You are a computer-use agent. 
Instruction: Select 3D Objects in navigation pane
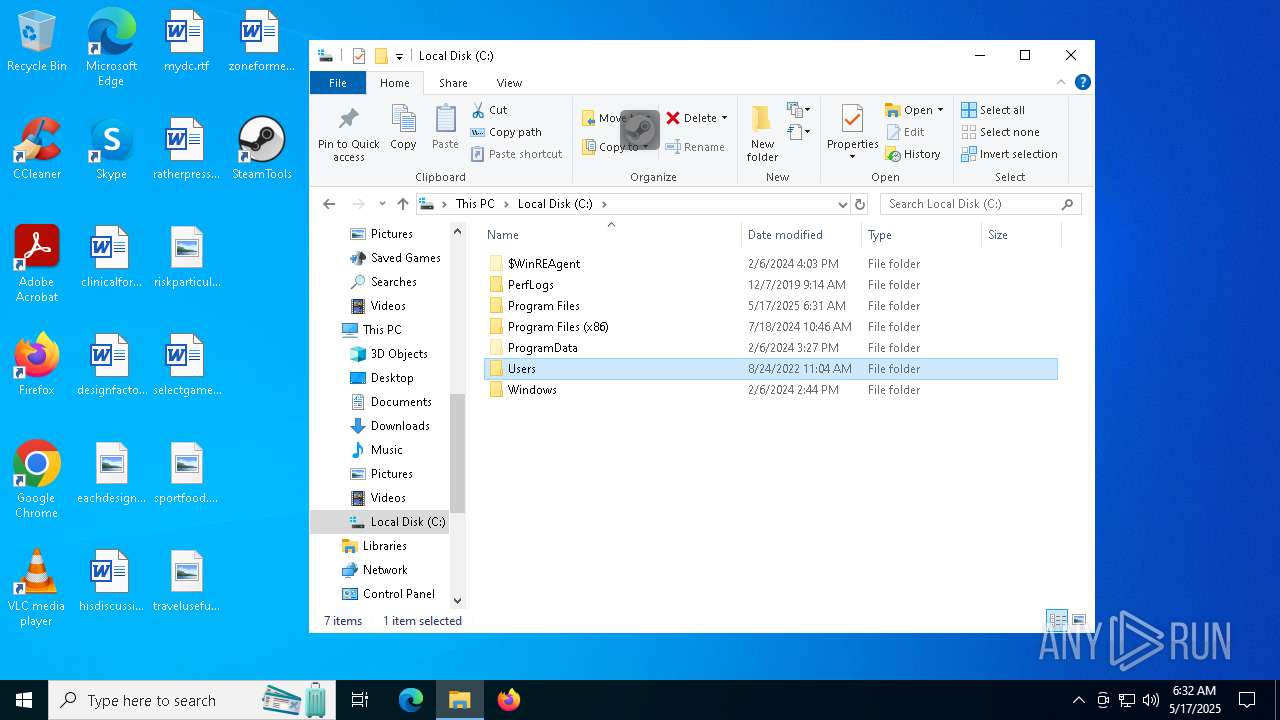coord(398,354)
